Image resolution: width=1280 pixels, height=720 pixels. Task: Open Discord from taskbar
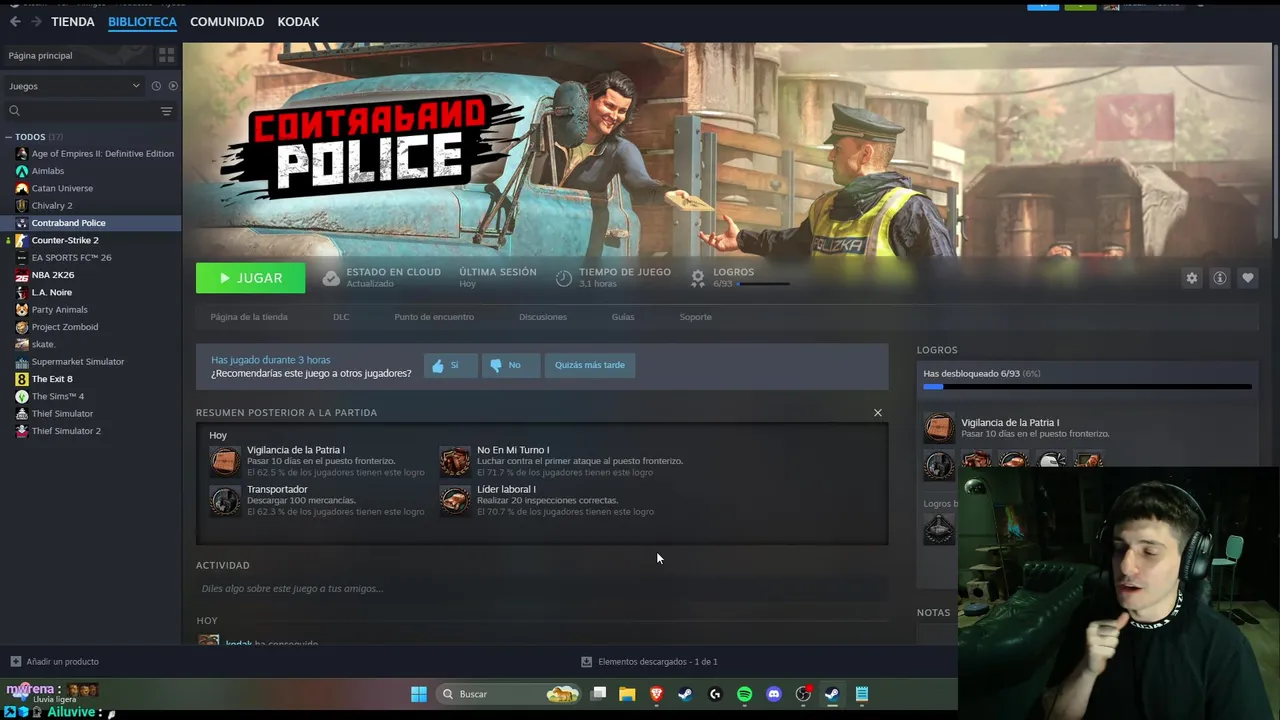[774, 694]
